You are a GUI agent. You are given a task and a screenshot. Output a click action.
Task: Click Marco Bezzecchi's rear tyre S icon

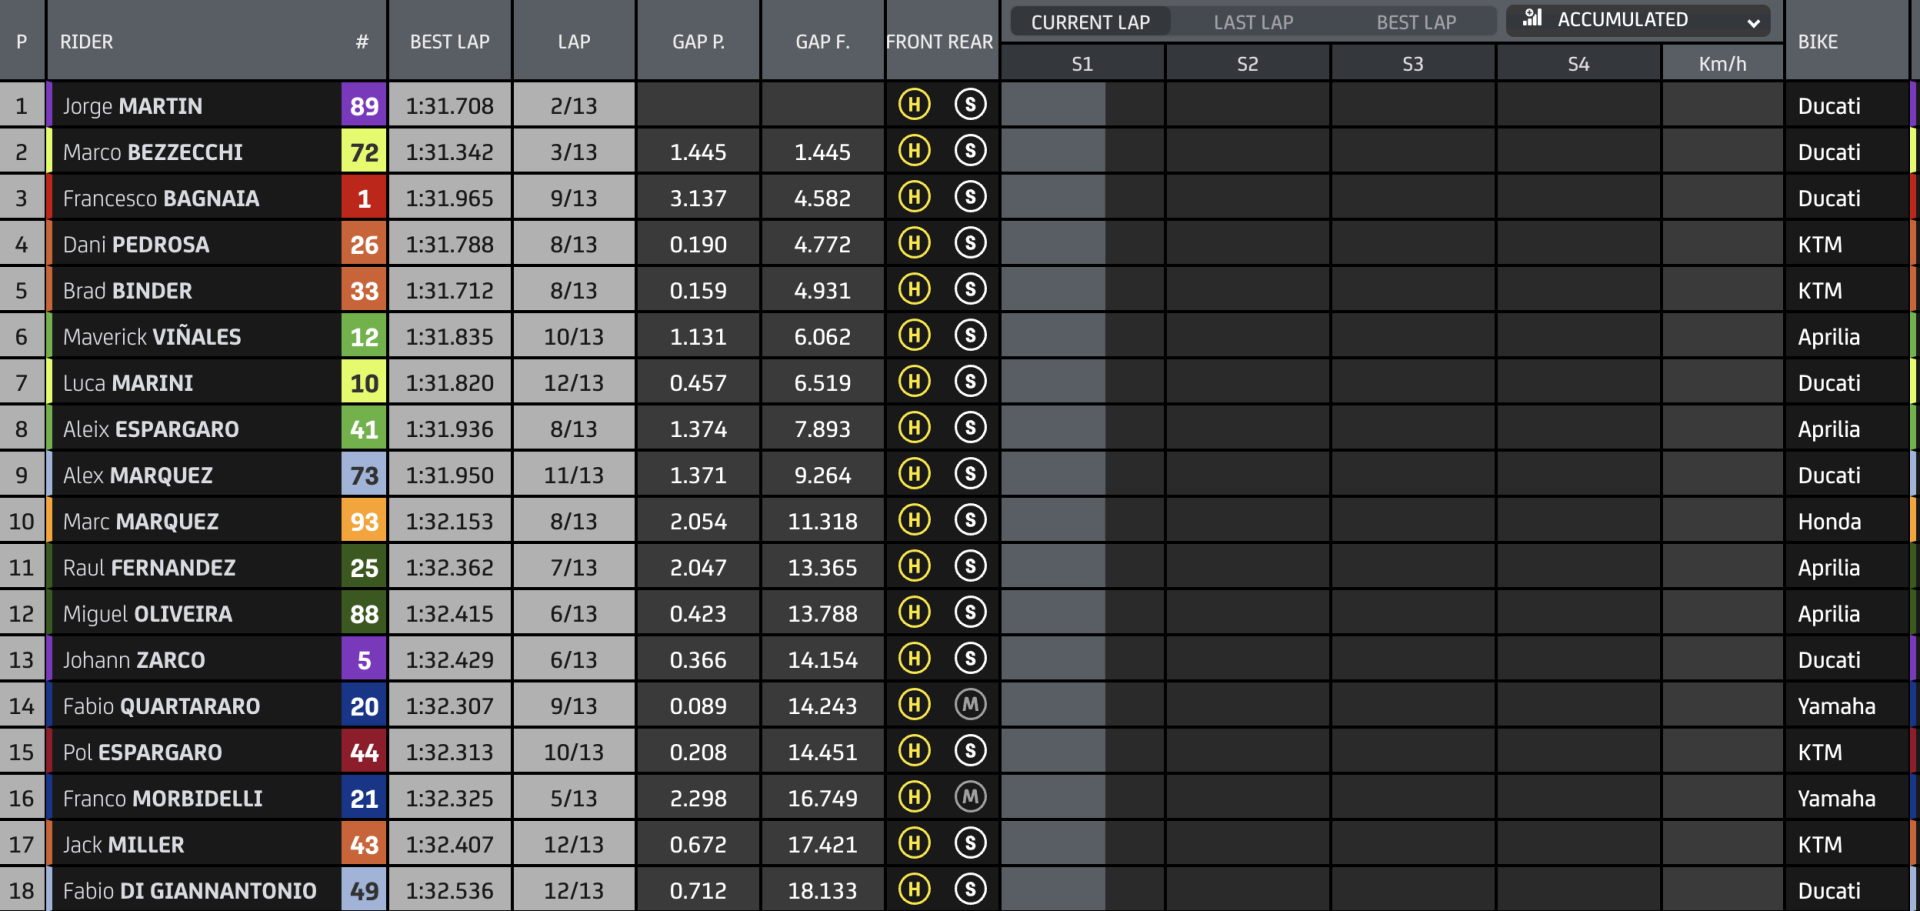pyautogui.click(x=970, y=150)
